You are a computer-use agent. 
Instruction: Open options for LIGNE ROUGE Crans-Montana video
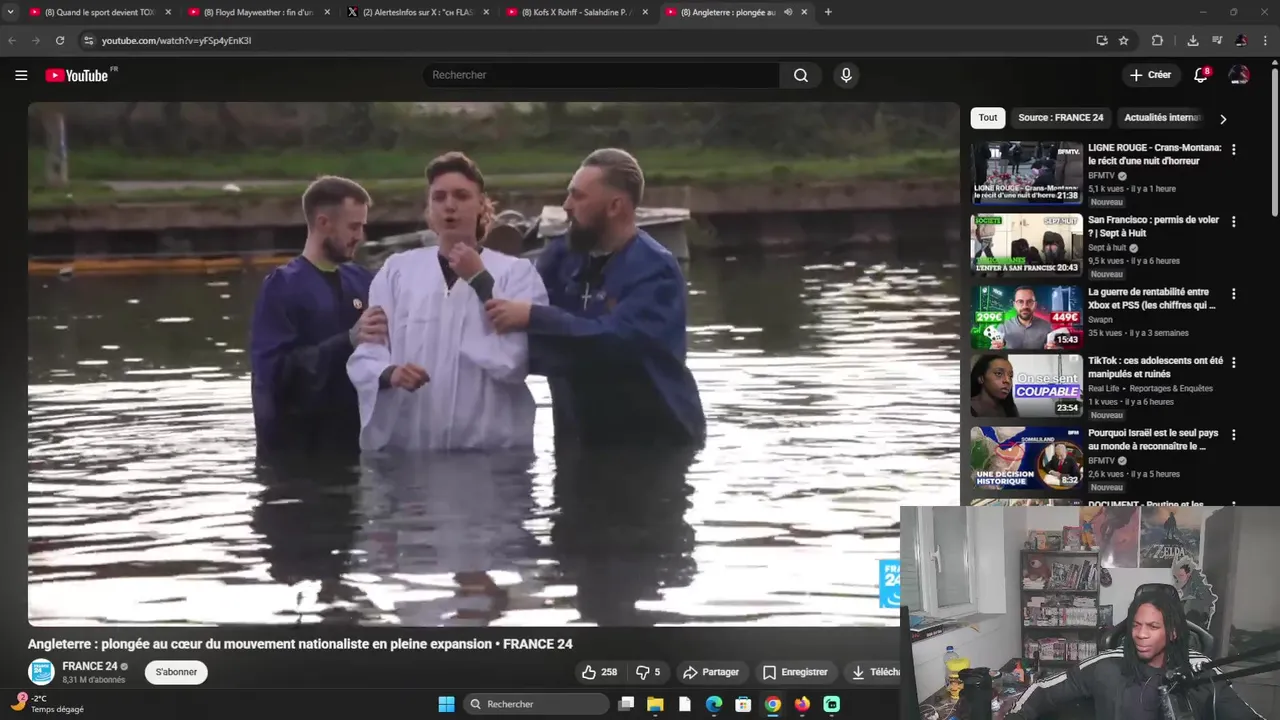[1233, 149]
